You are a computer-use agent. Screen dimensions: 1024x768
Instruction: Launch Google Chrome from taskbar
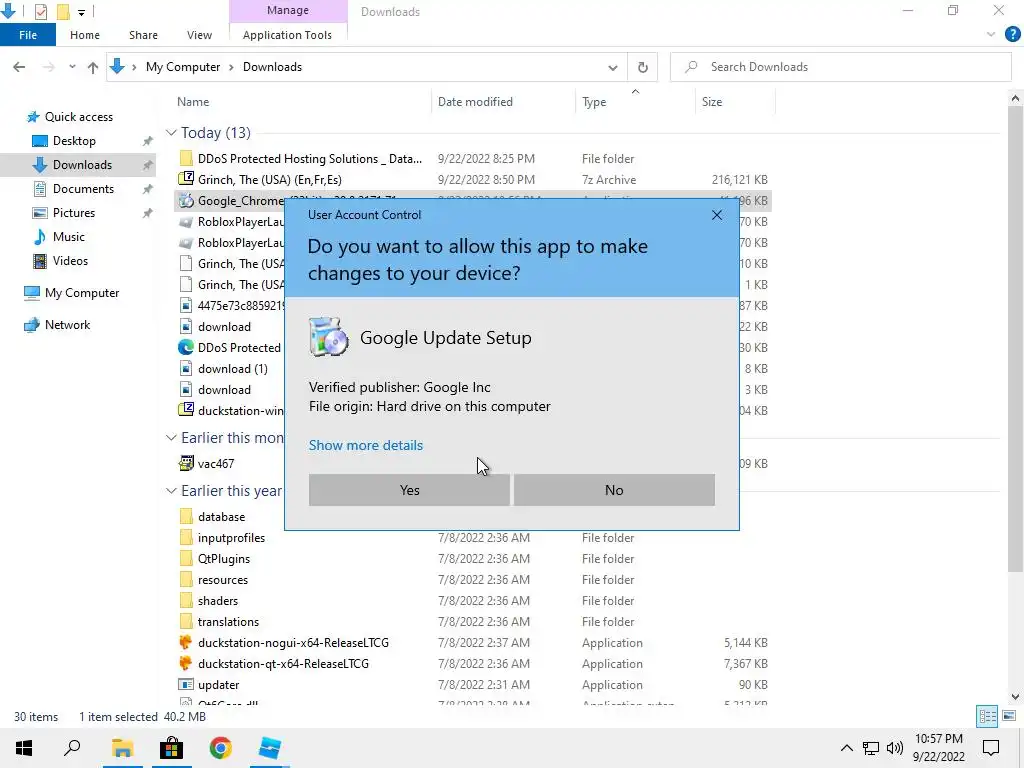(x=221, y=748)
